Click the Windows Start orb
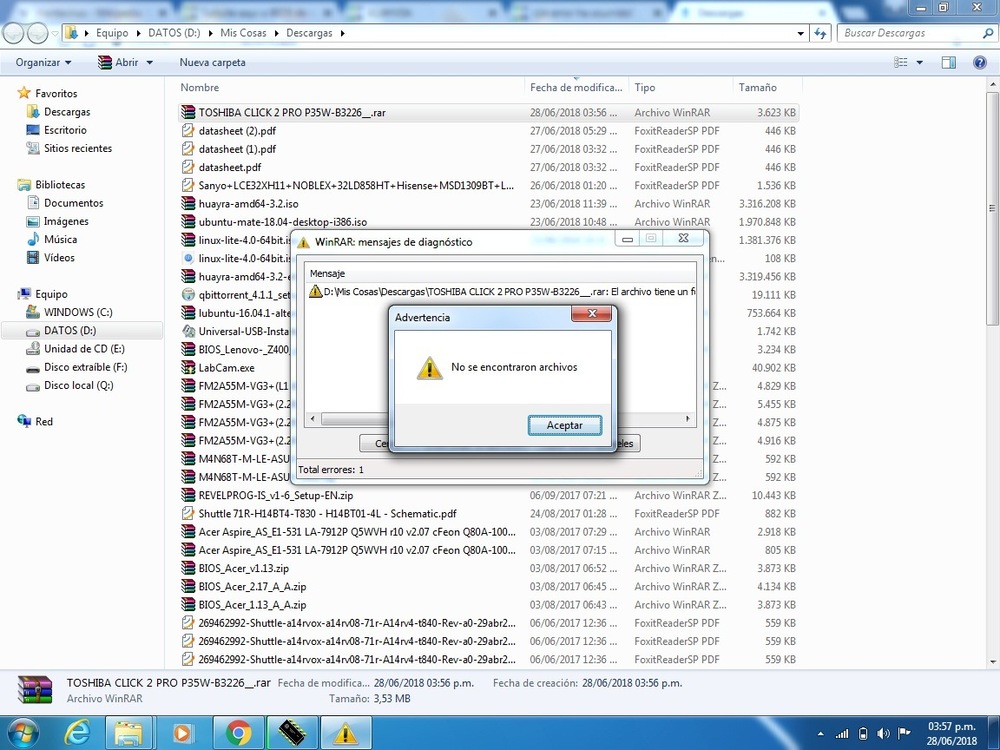The height and width of the screenshot is (750, 1000). pos(21,733)
